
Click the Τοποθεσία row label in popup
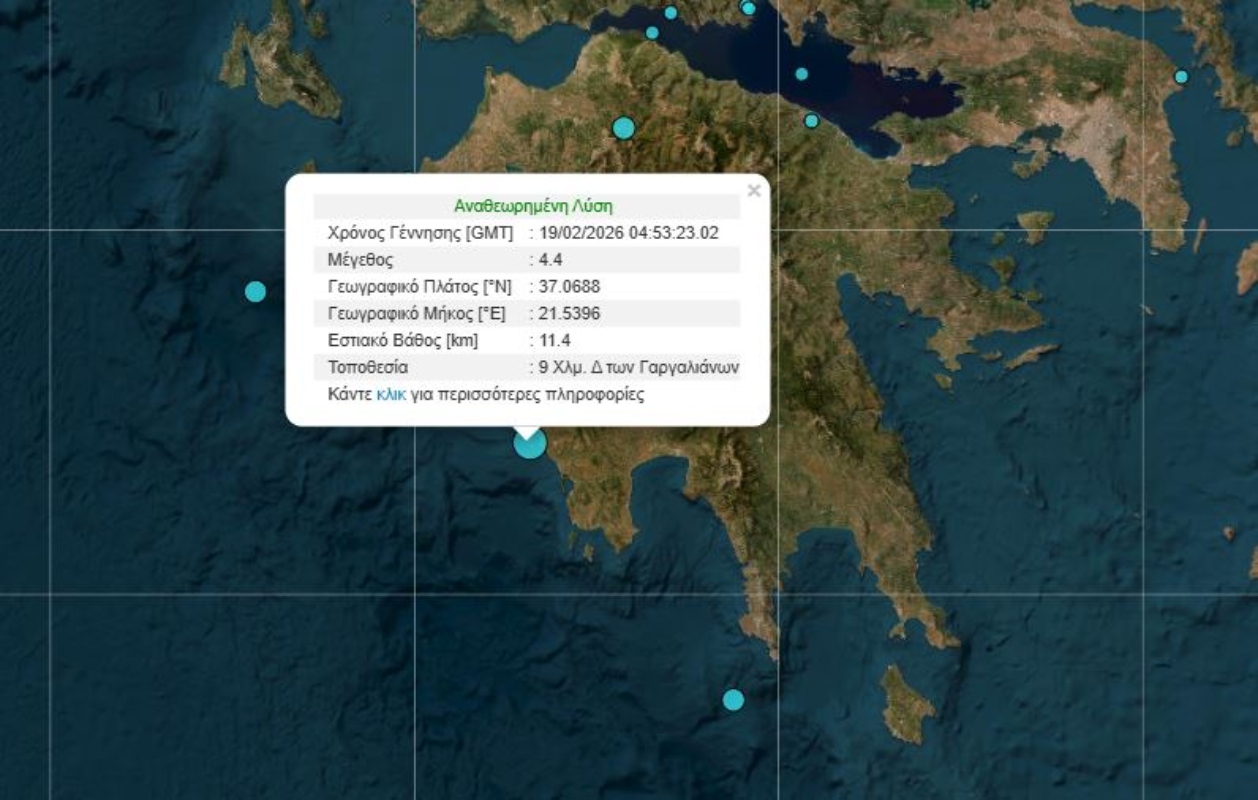click(x=368, y=367)
